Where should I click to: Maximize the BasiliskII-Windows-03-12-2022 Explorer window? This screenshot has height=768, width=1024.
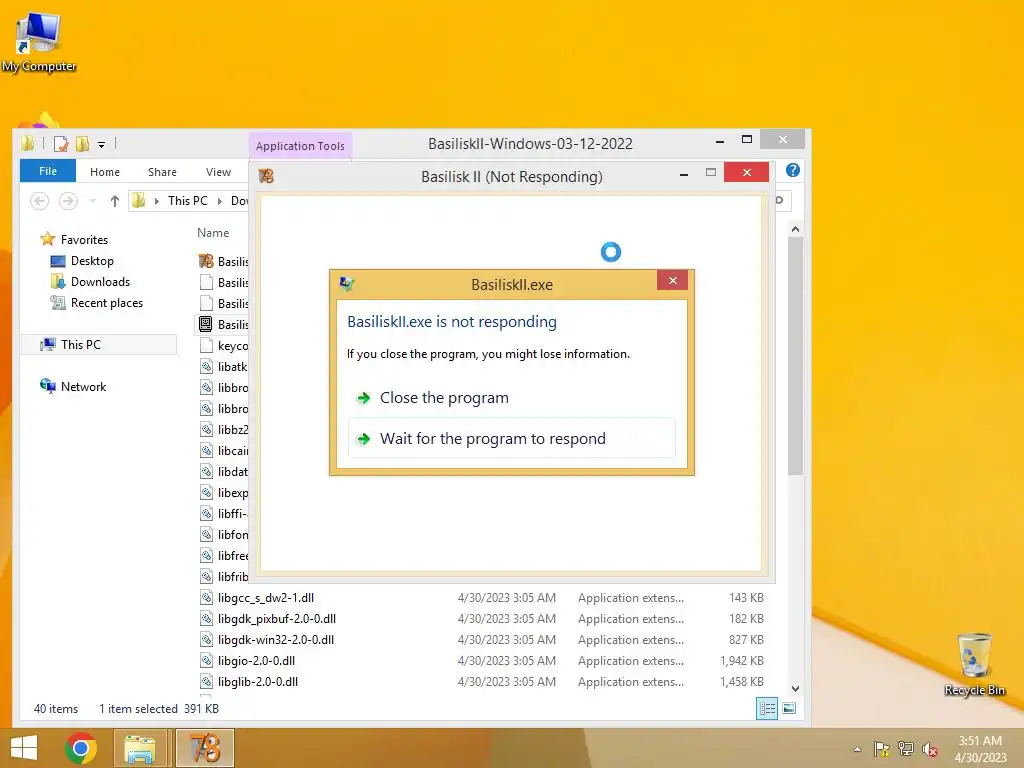[x=747, y=139]
